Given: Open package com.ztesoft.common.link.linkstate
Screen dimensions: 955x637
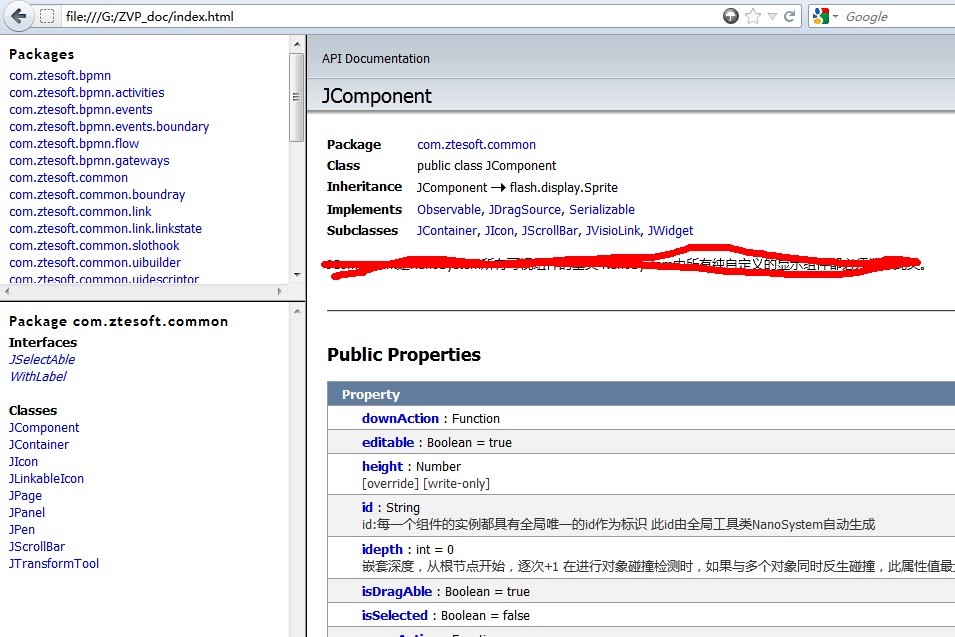Looking at the screenshot, I should point(105,229).
